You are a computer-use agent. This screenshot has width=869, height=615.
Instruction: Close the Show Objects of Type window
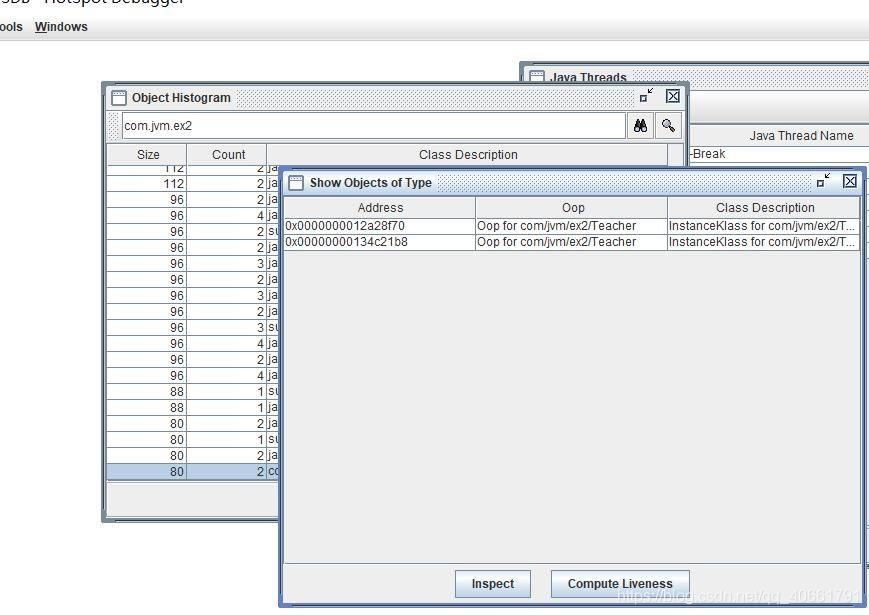(x=850, y=181)
